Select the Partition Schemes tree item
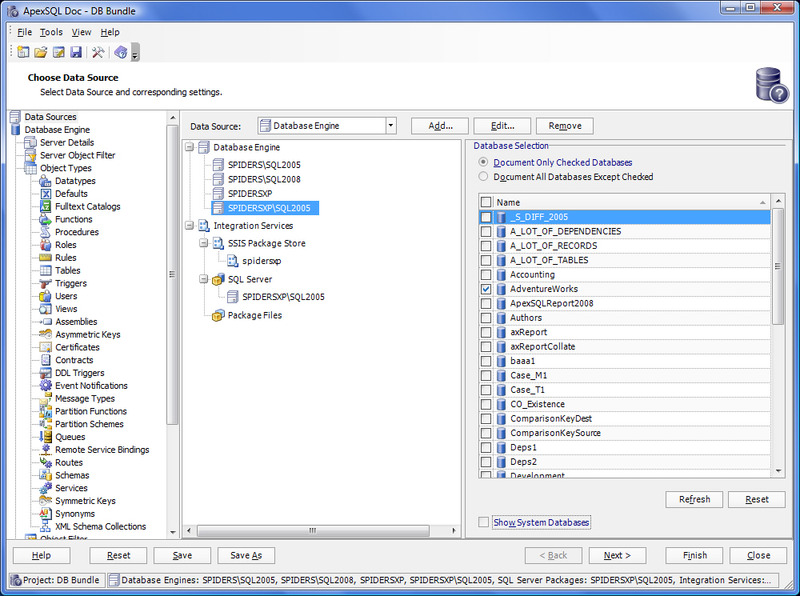Viewport: 800px width, 596px height. [x=89, y=424]
